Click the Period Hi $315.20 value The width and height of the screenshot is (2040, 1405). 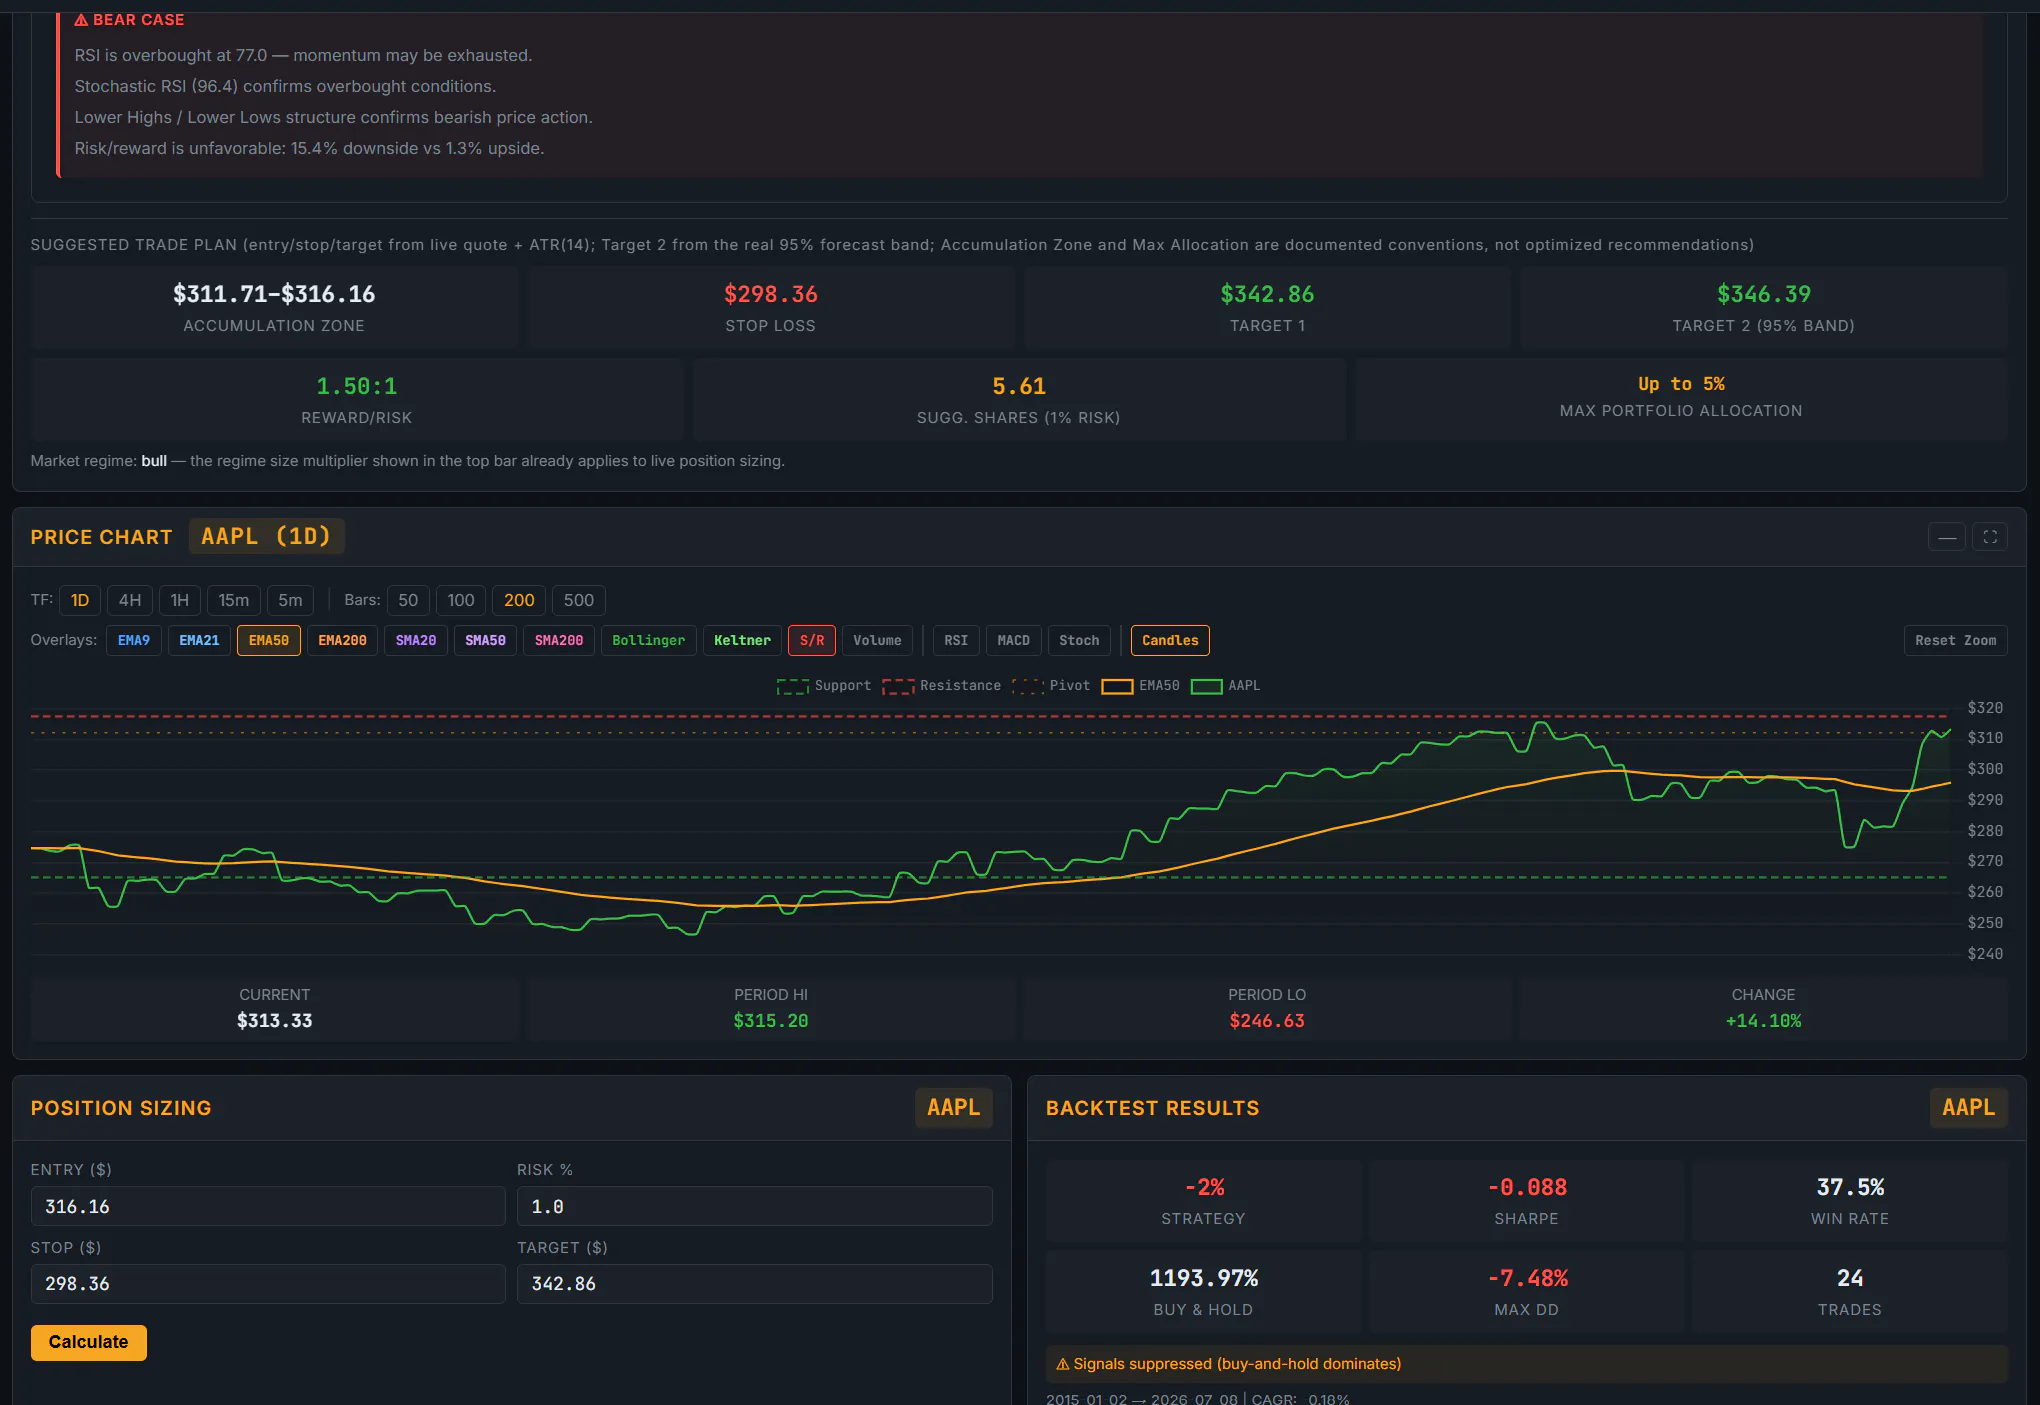click(771, 1021)
